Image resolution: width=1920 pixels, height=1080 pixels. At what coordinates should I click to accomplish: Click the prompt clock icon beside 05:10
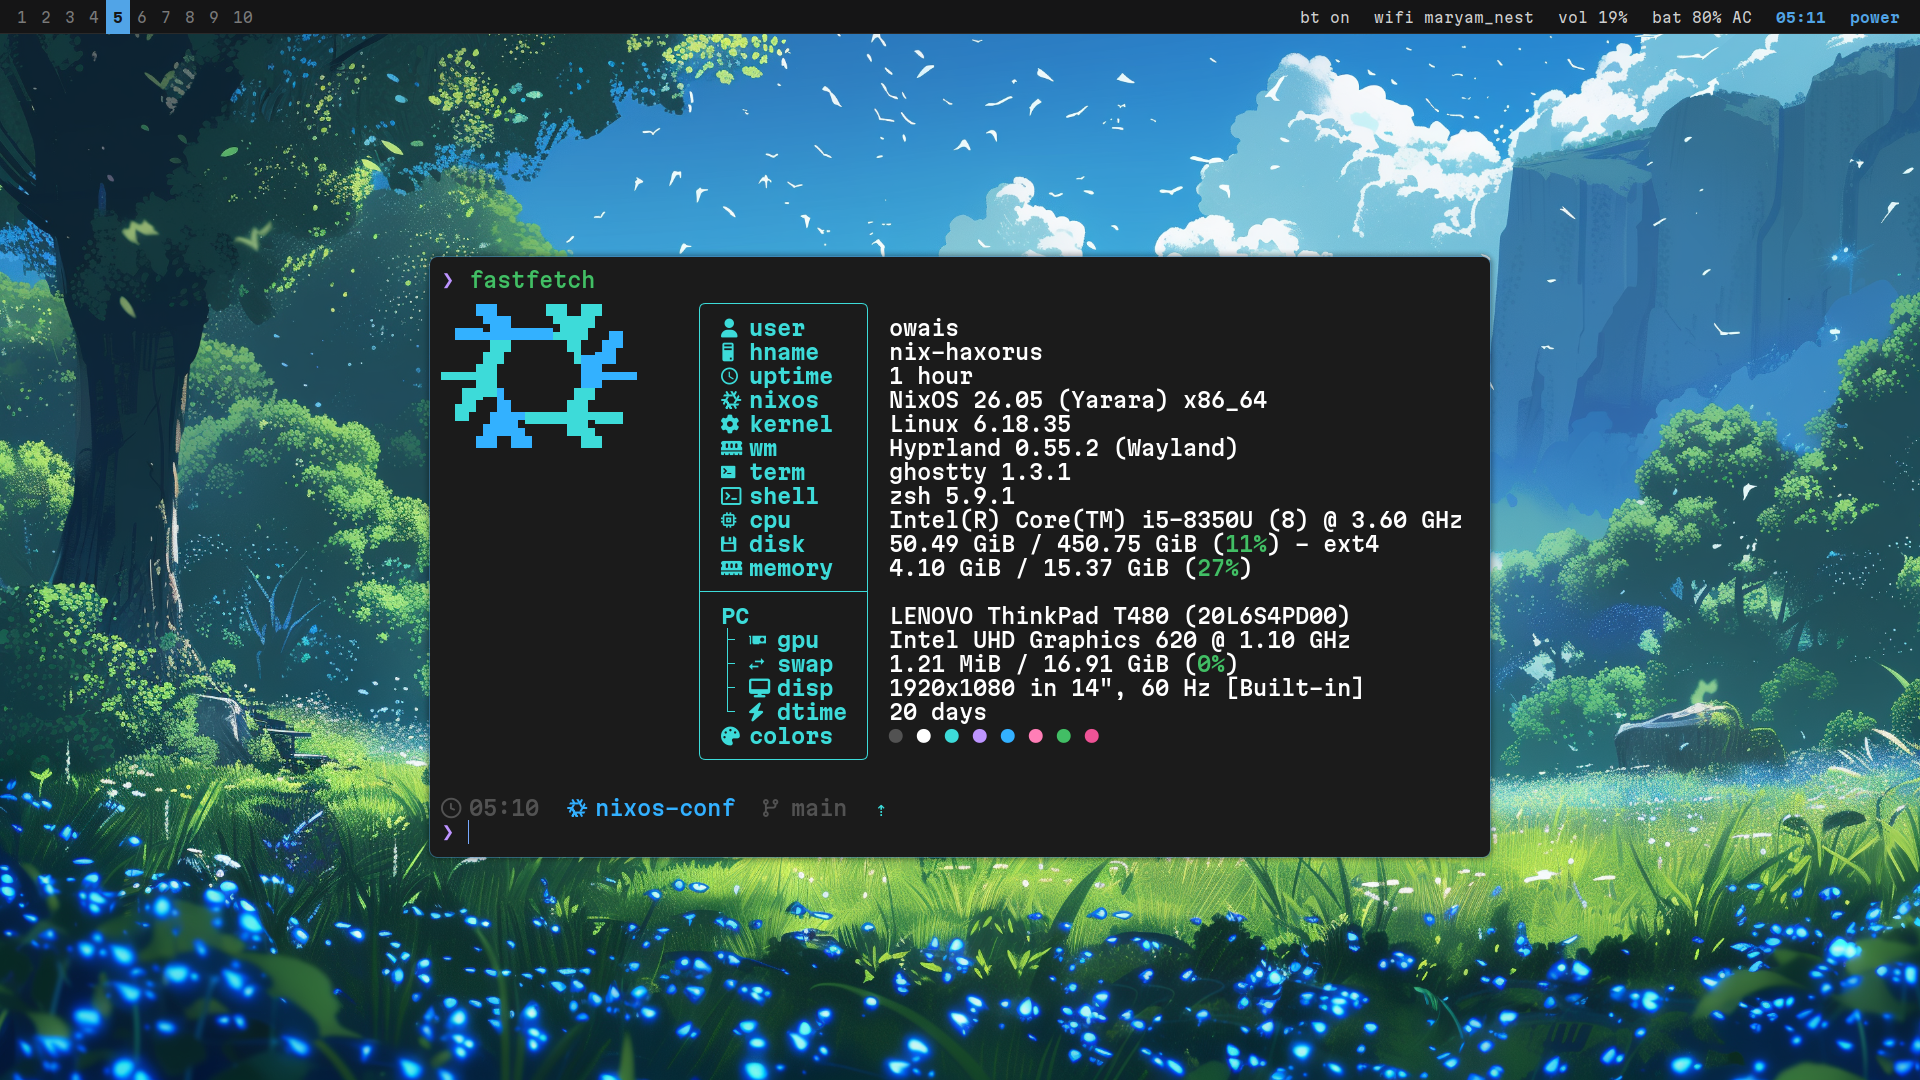[x=452, y=808]
